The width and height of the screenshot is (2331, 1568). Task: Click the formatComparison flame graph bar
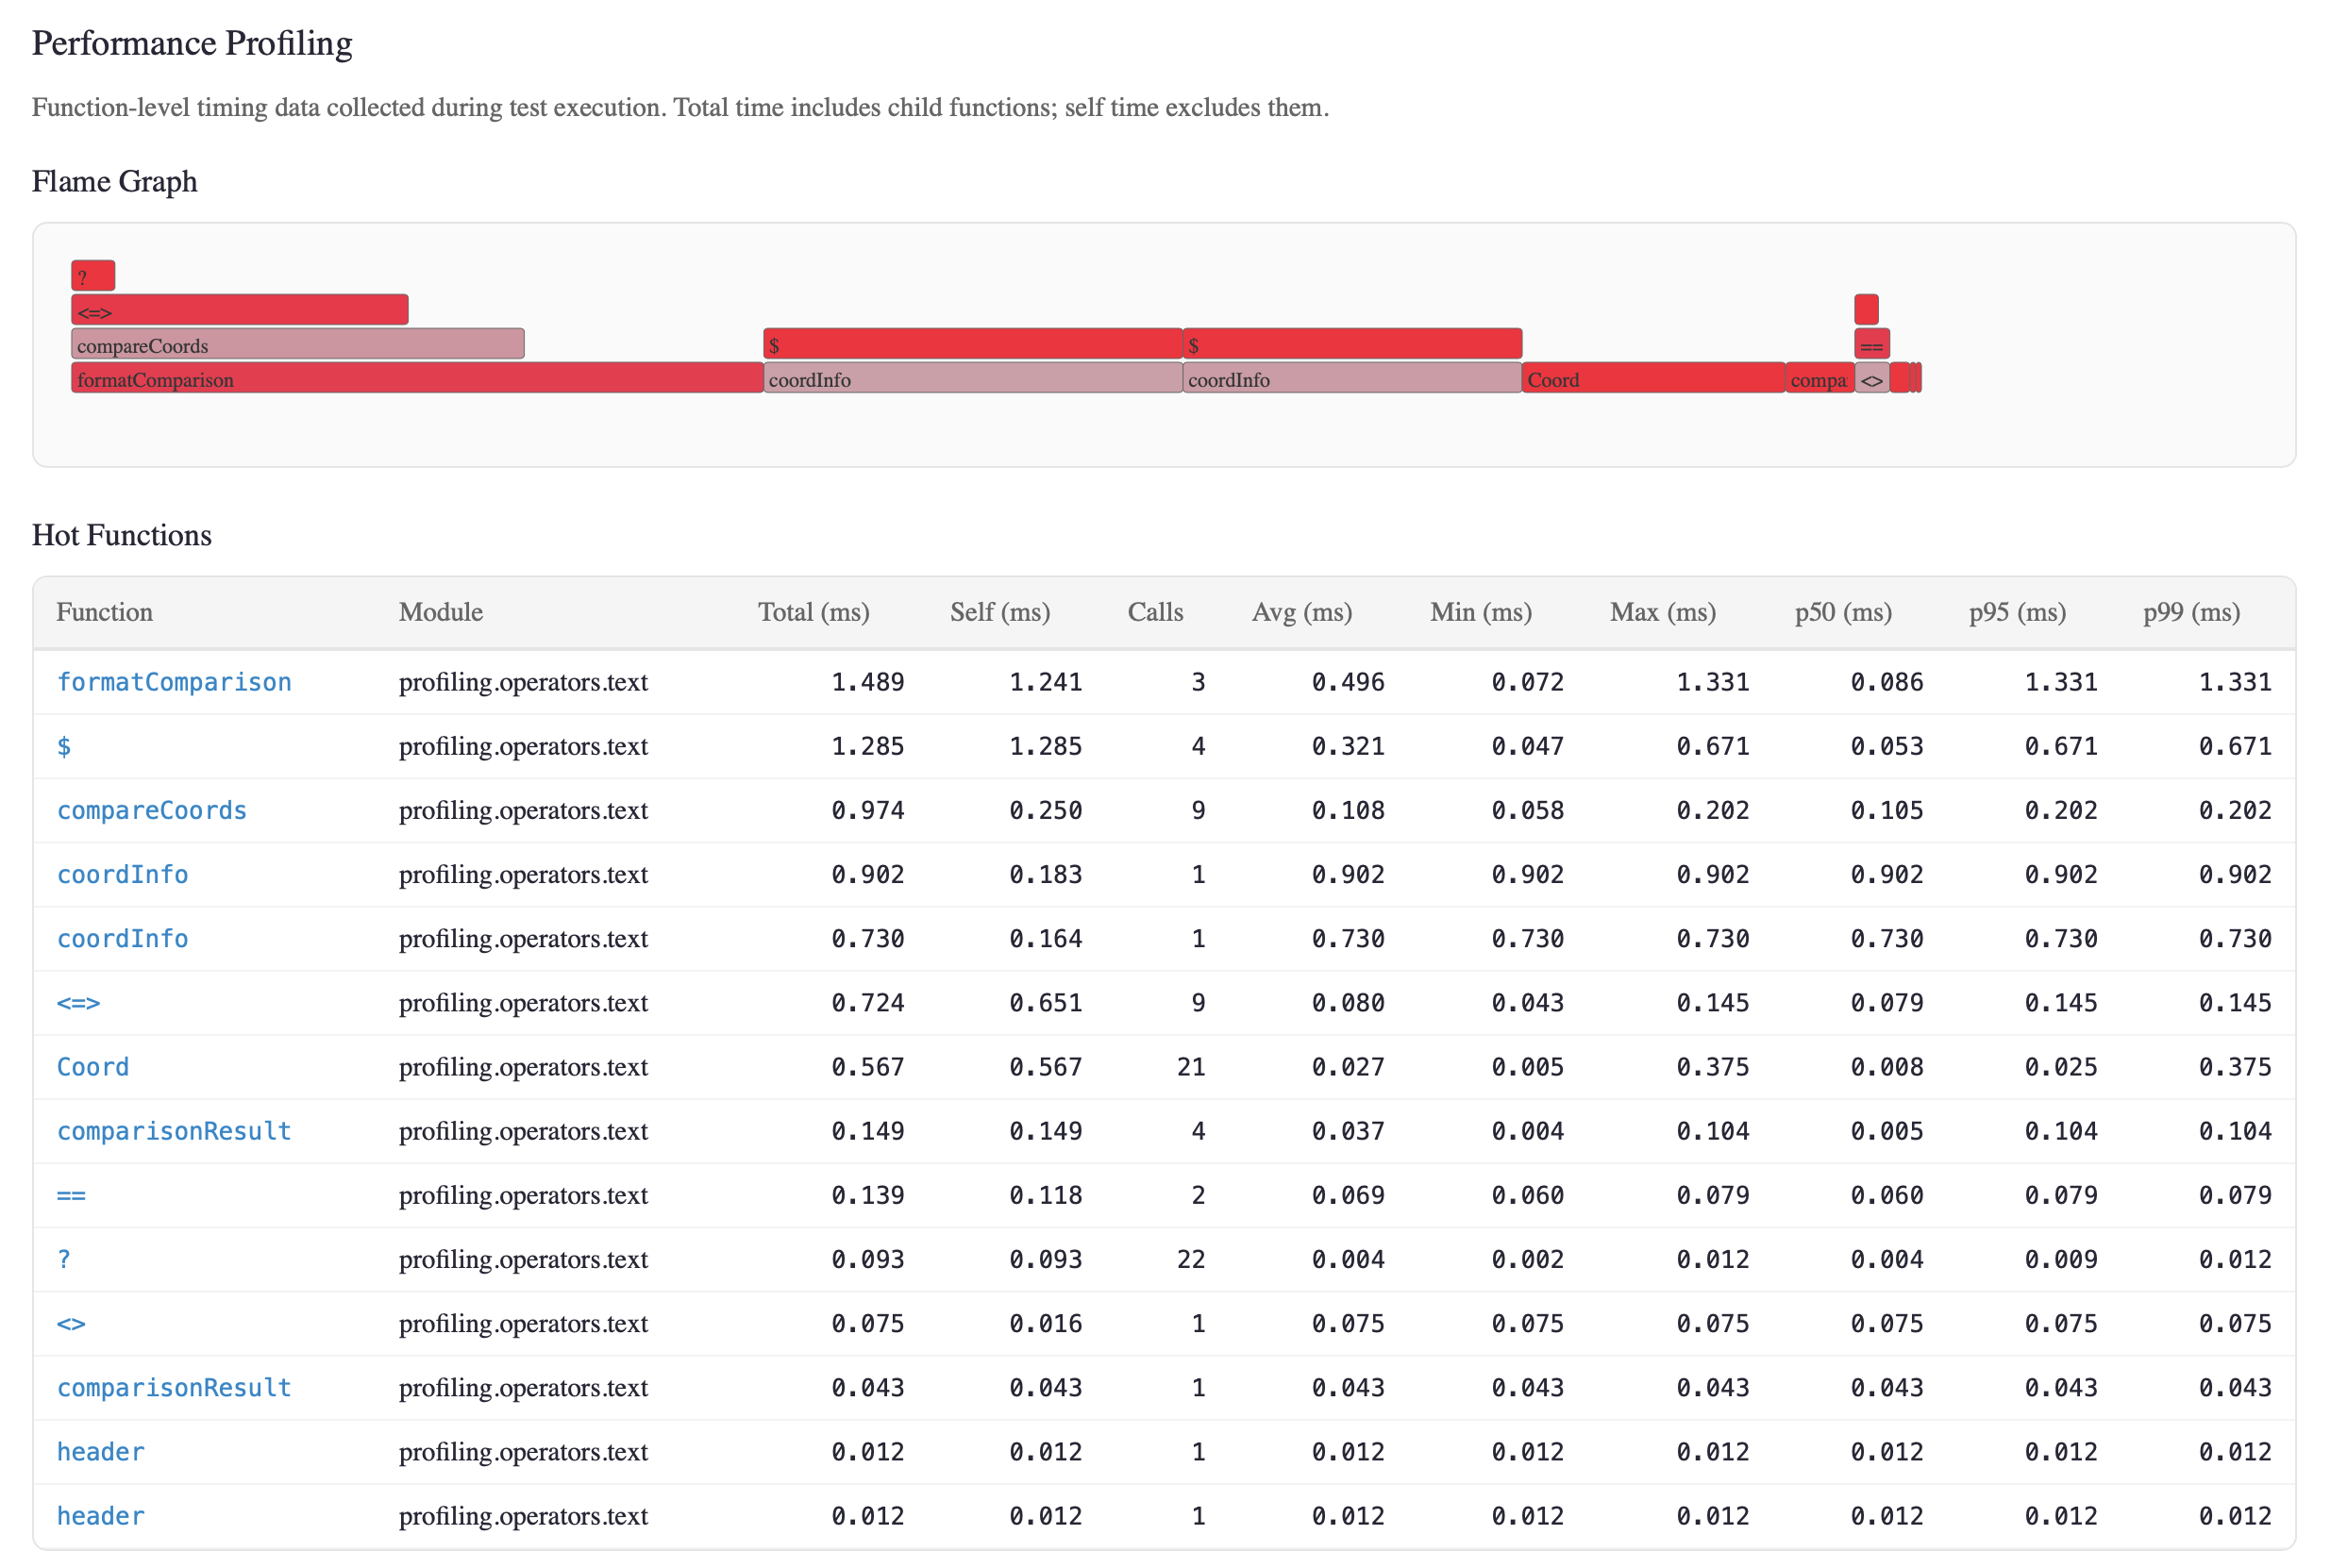[x=416, y=379]
